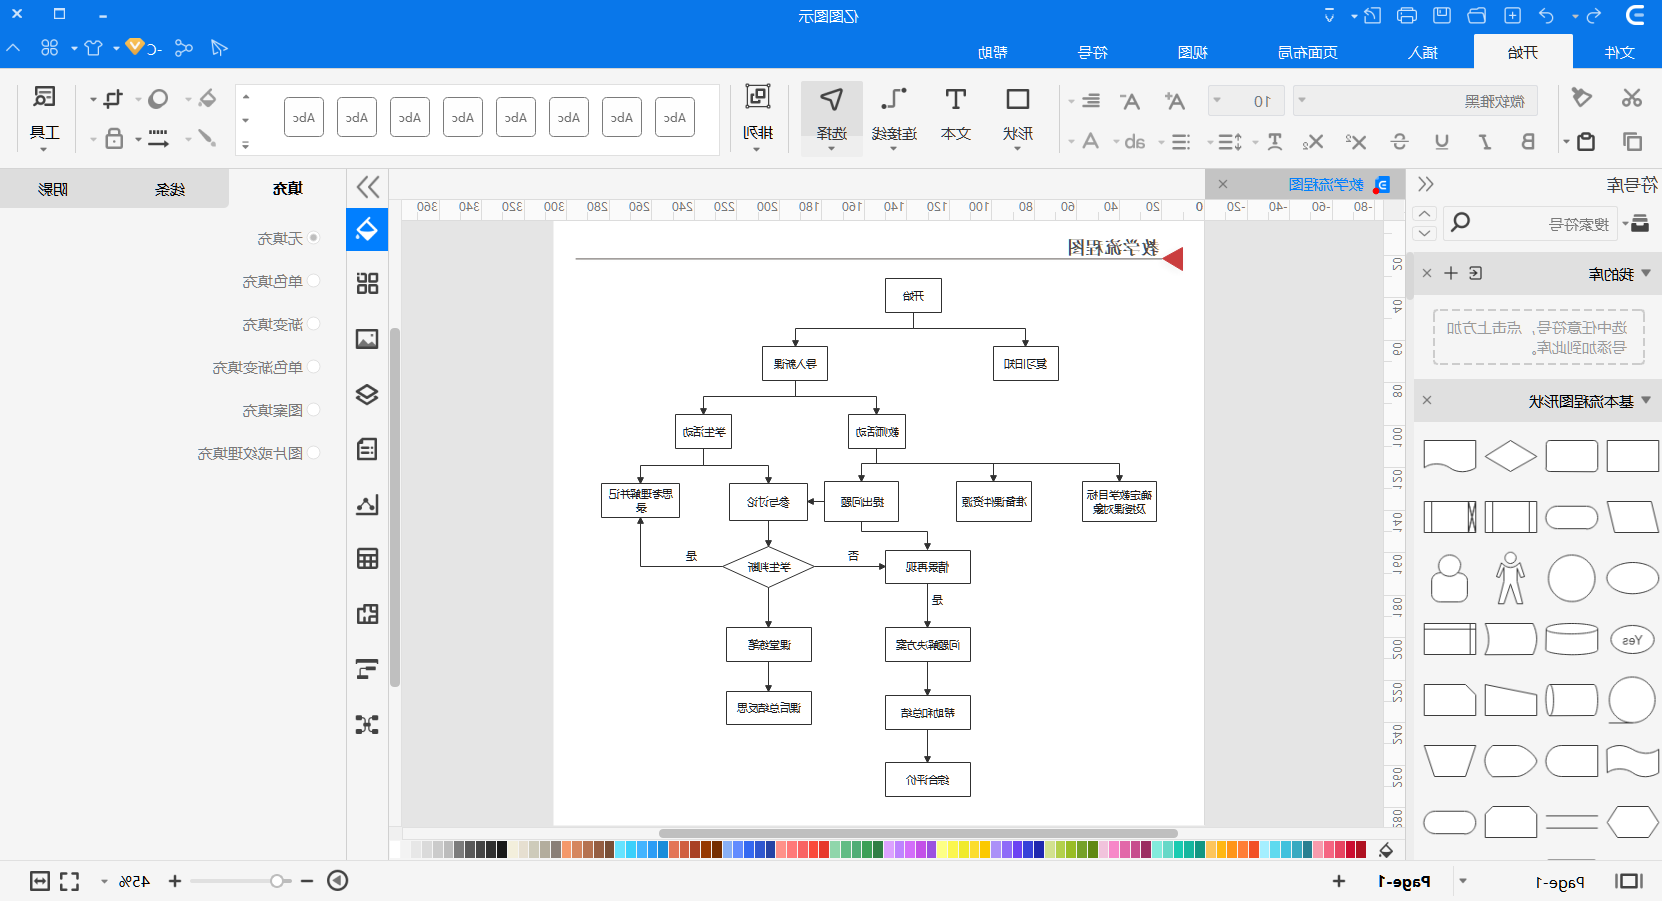The image size is (1662, 901).
Task: Click the symbol search magnifier icon
Action: [1460, 222]
